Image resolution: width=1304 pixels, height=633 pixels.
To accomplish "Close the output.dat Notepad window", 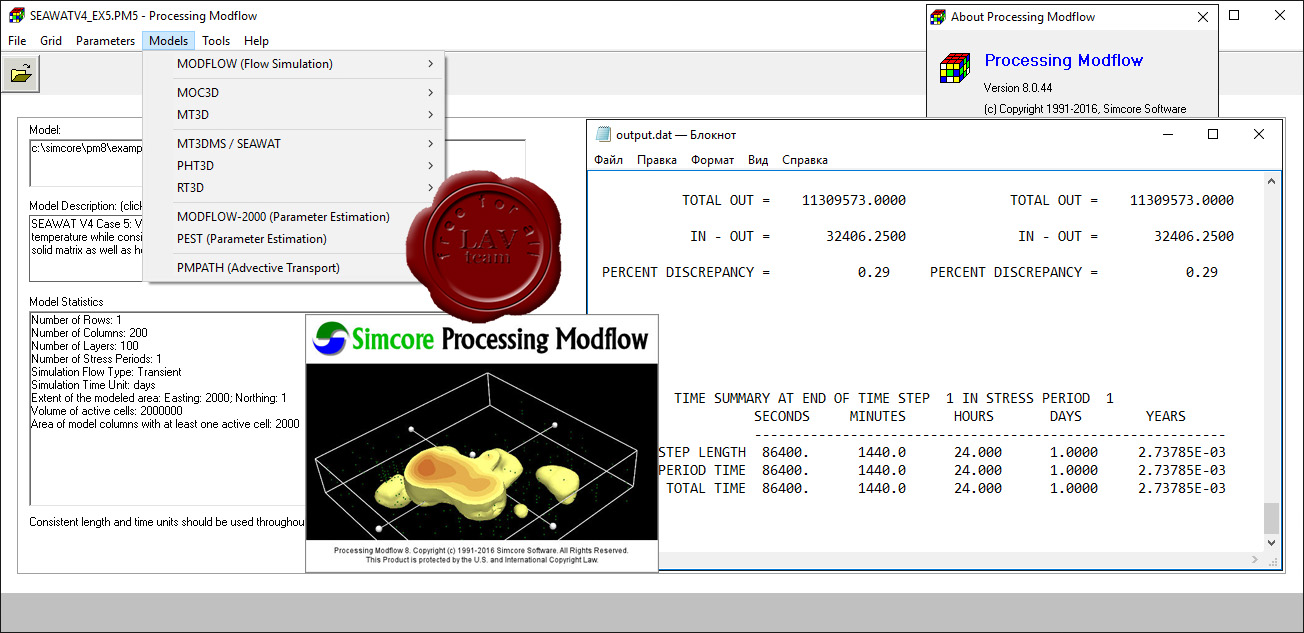I will [x=1259, y=134].
